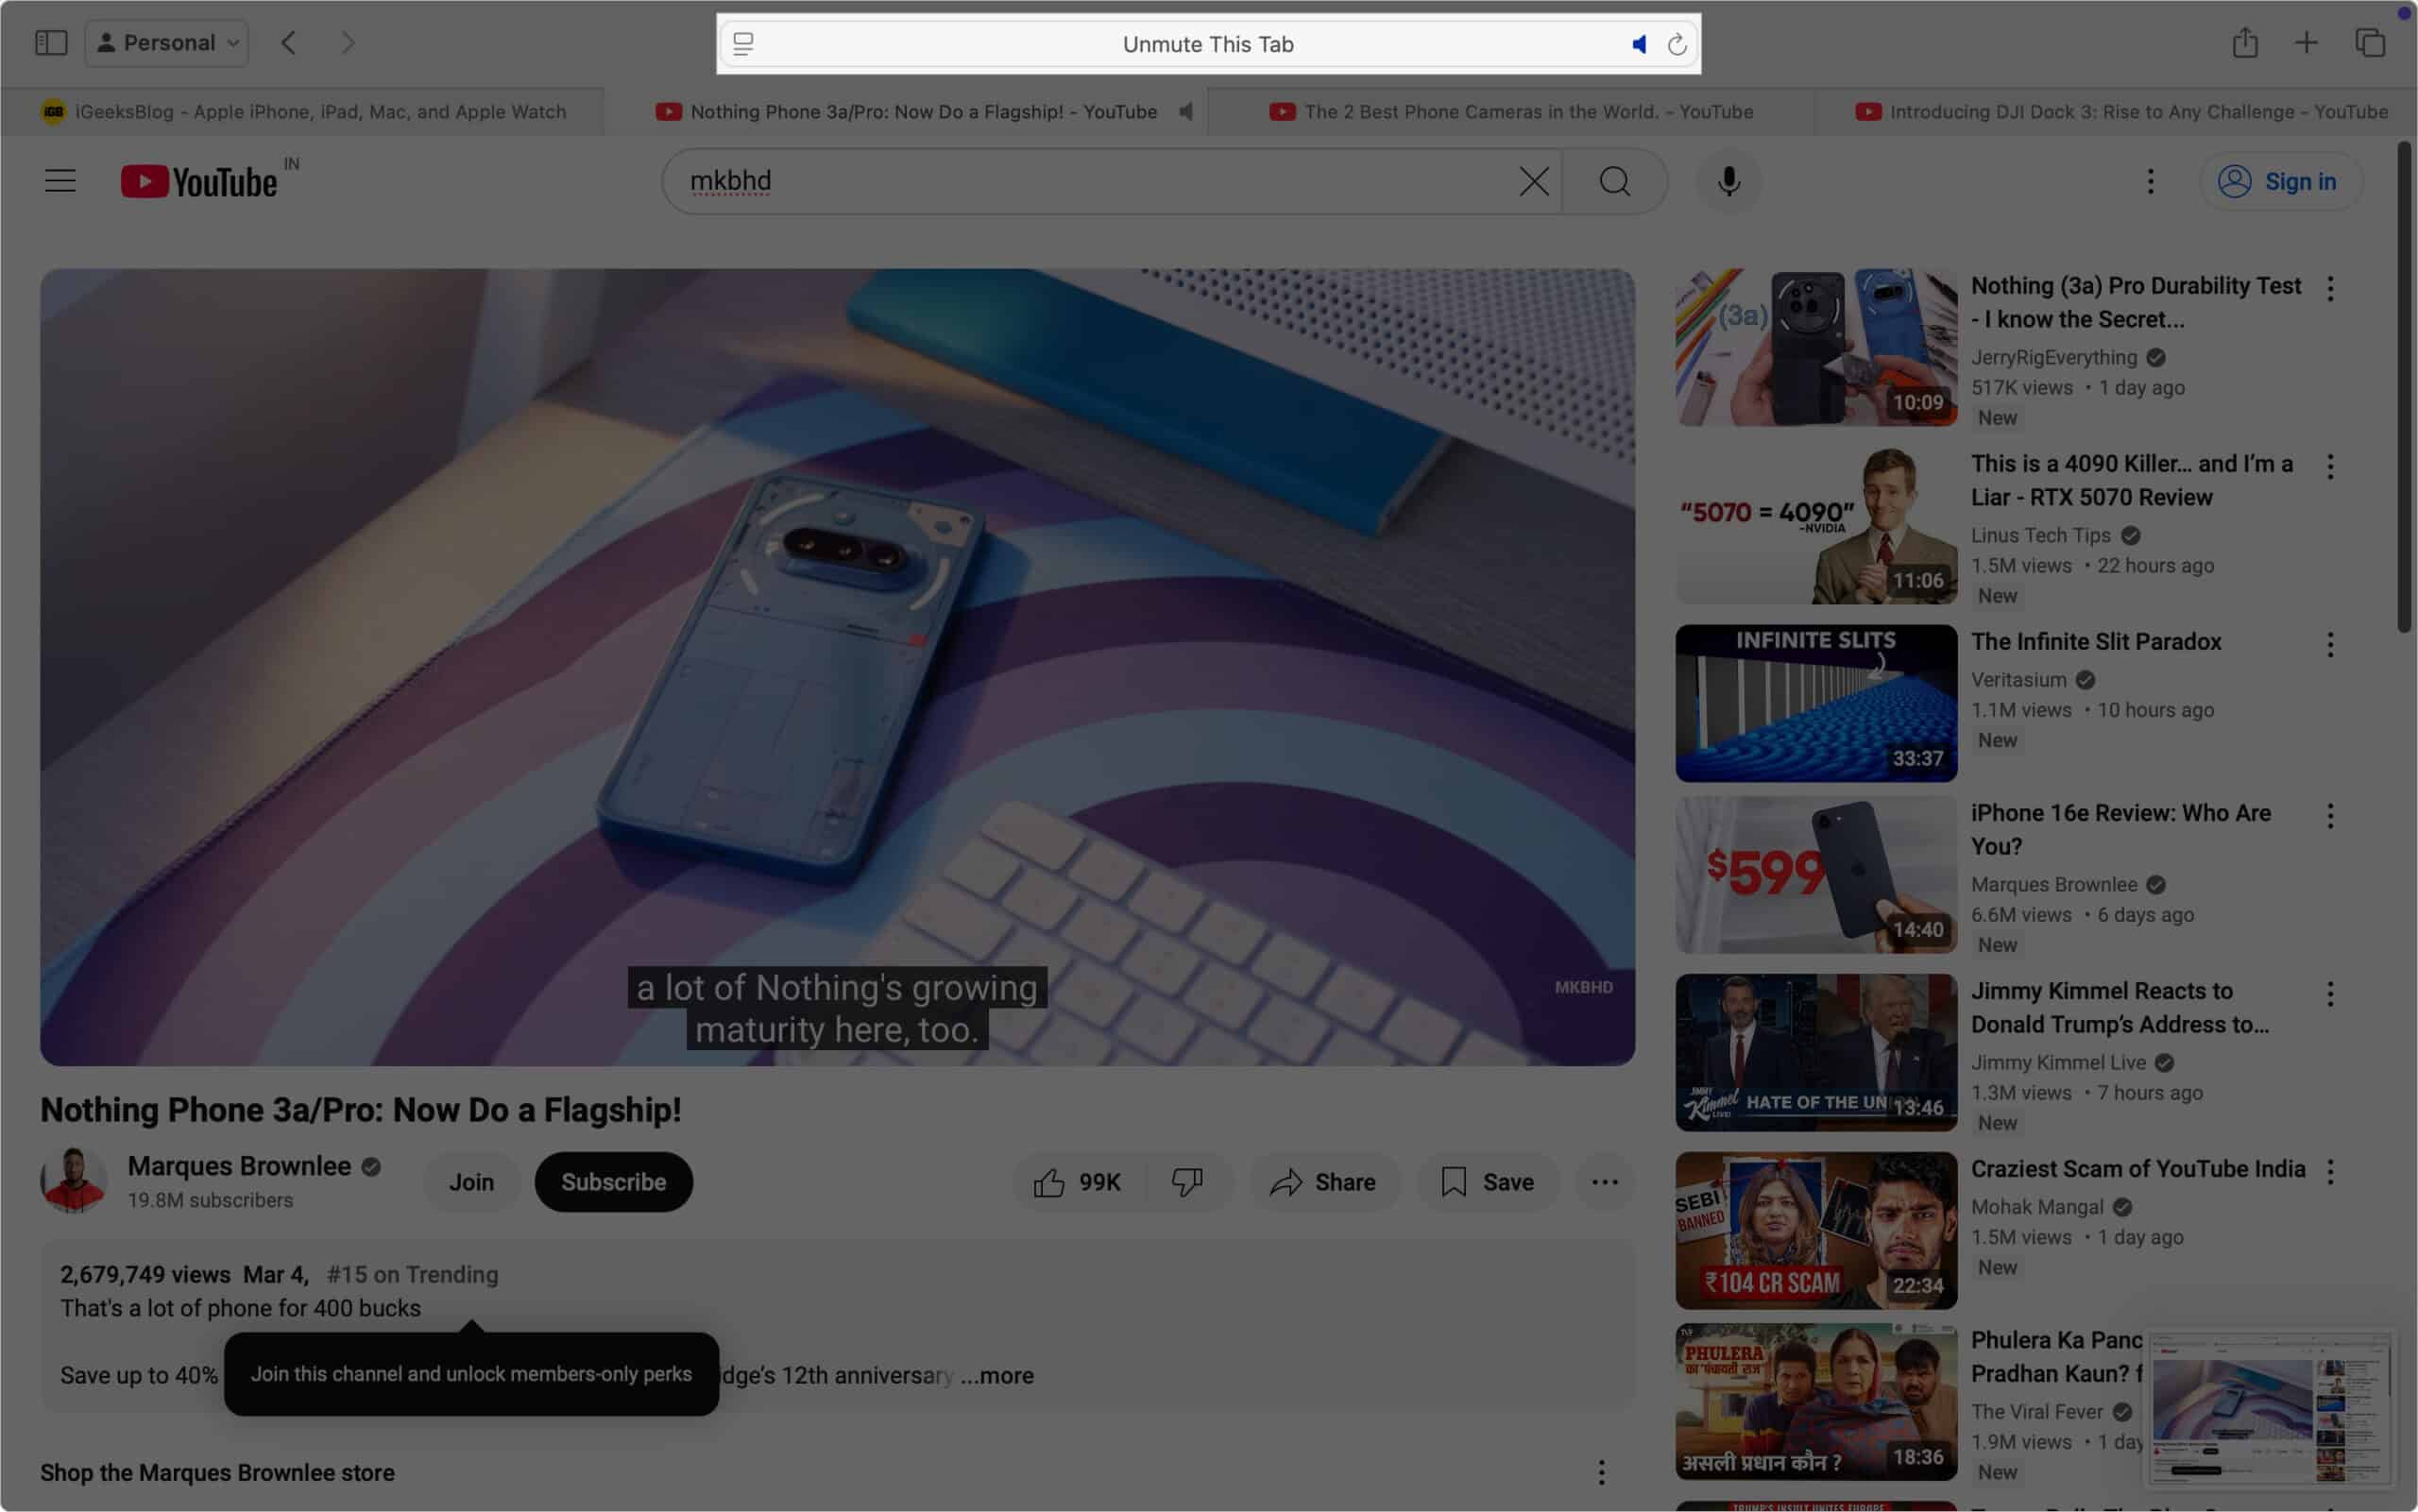
Task: Open options for Nothing (3a) Pro Durability Test
Action: (2330, 289)
